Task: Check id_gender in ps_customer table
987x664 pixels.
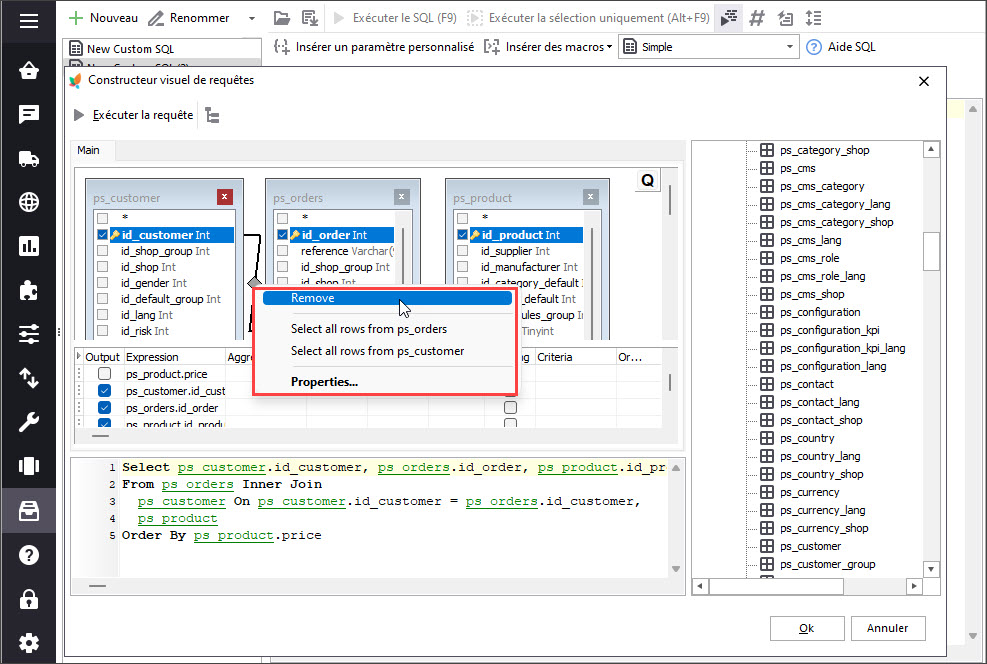Action: pos(103,283)
